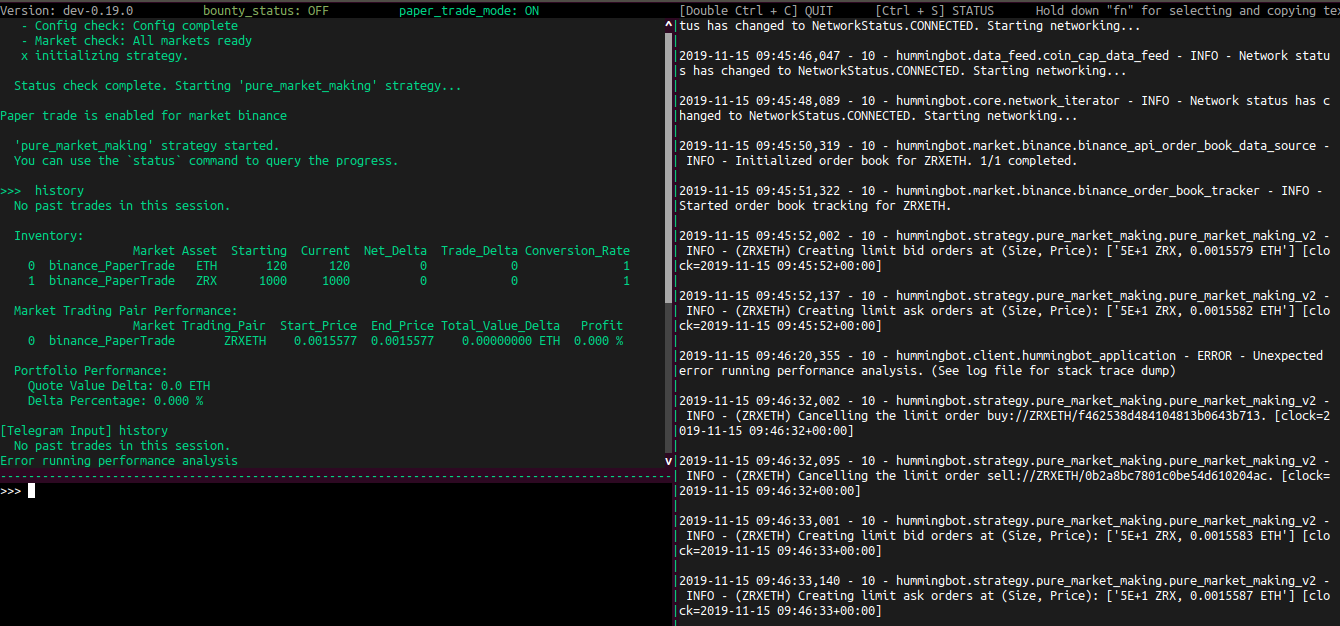Click the 'Start_Price' column header
The height and width of the screenshot is (626, 1340).
tap(318, 326)
